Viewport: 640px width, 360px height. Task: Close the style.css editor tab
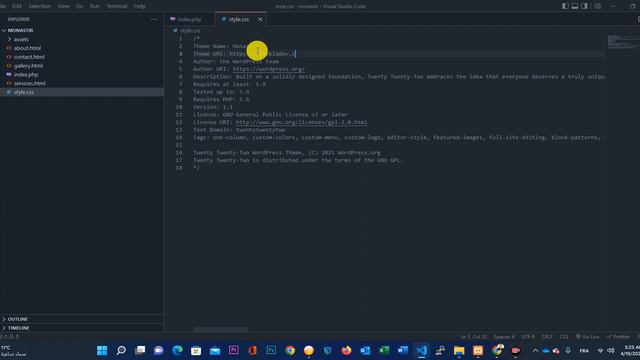pyautogui.click(x=260, y=20)
